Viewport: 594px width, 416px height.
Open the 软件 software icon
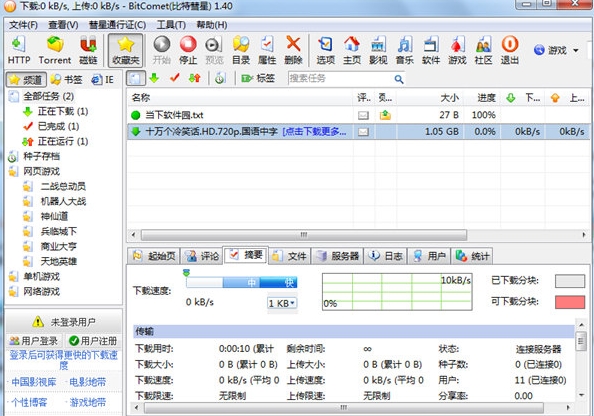pyautogui.click(x=431, y=50)
